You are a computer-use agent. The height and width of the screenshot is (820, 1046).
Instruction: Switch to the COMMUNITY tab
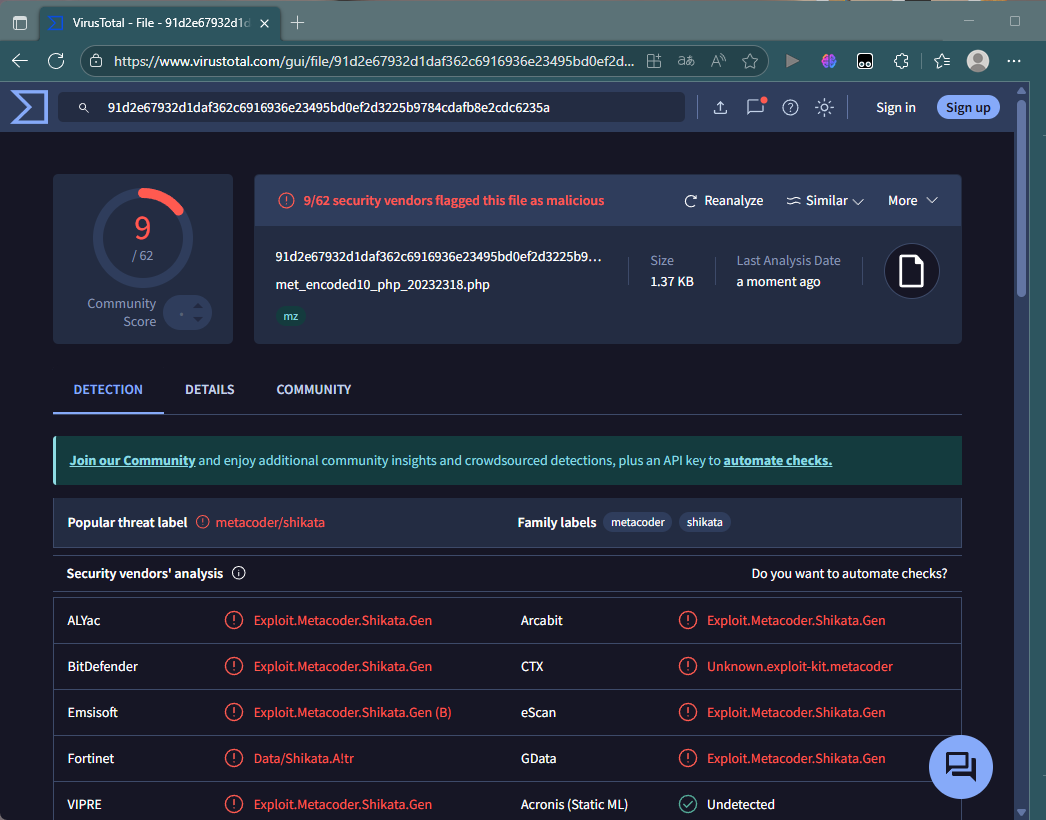(x=314, y=390)
